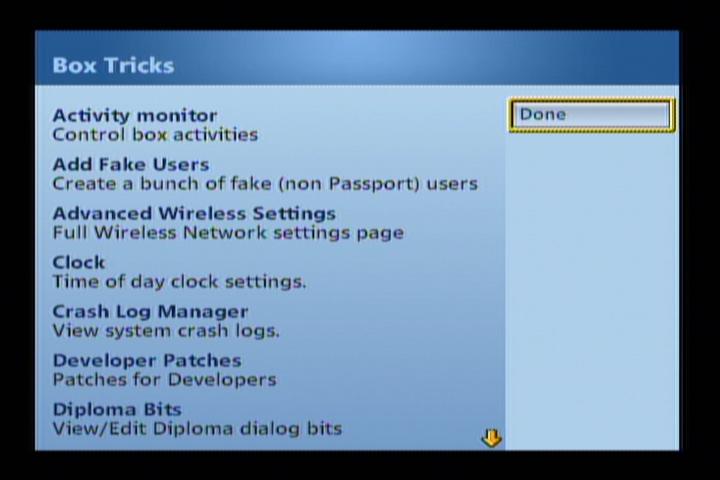This screenshot has height=480, width=720.
Task: Click the 'Passport' word in fake users line
Action: (372, 184)
